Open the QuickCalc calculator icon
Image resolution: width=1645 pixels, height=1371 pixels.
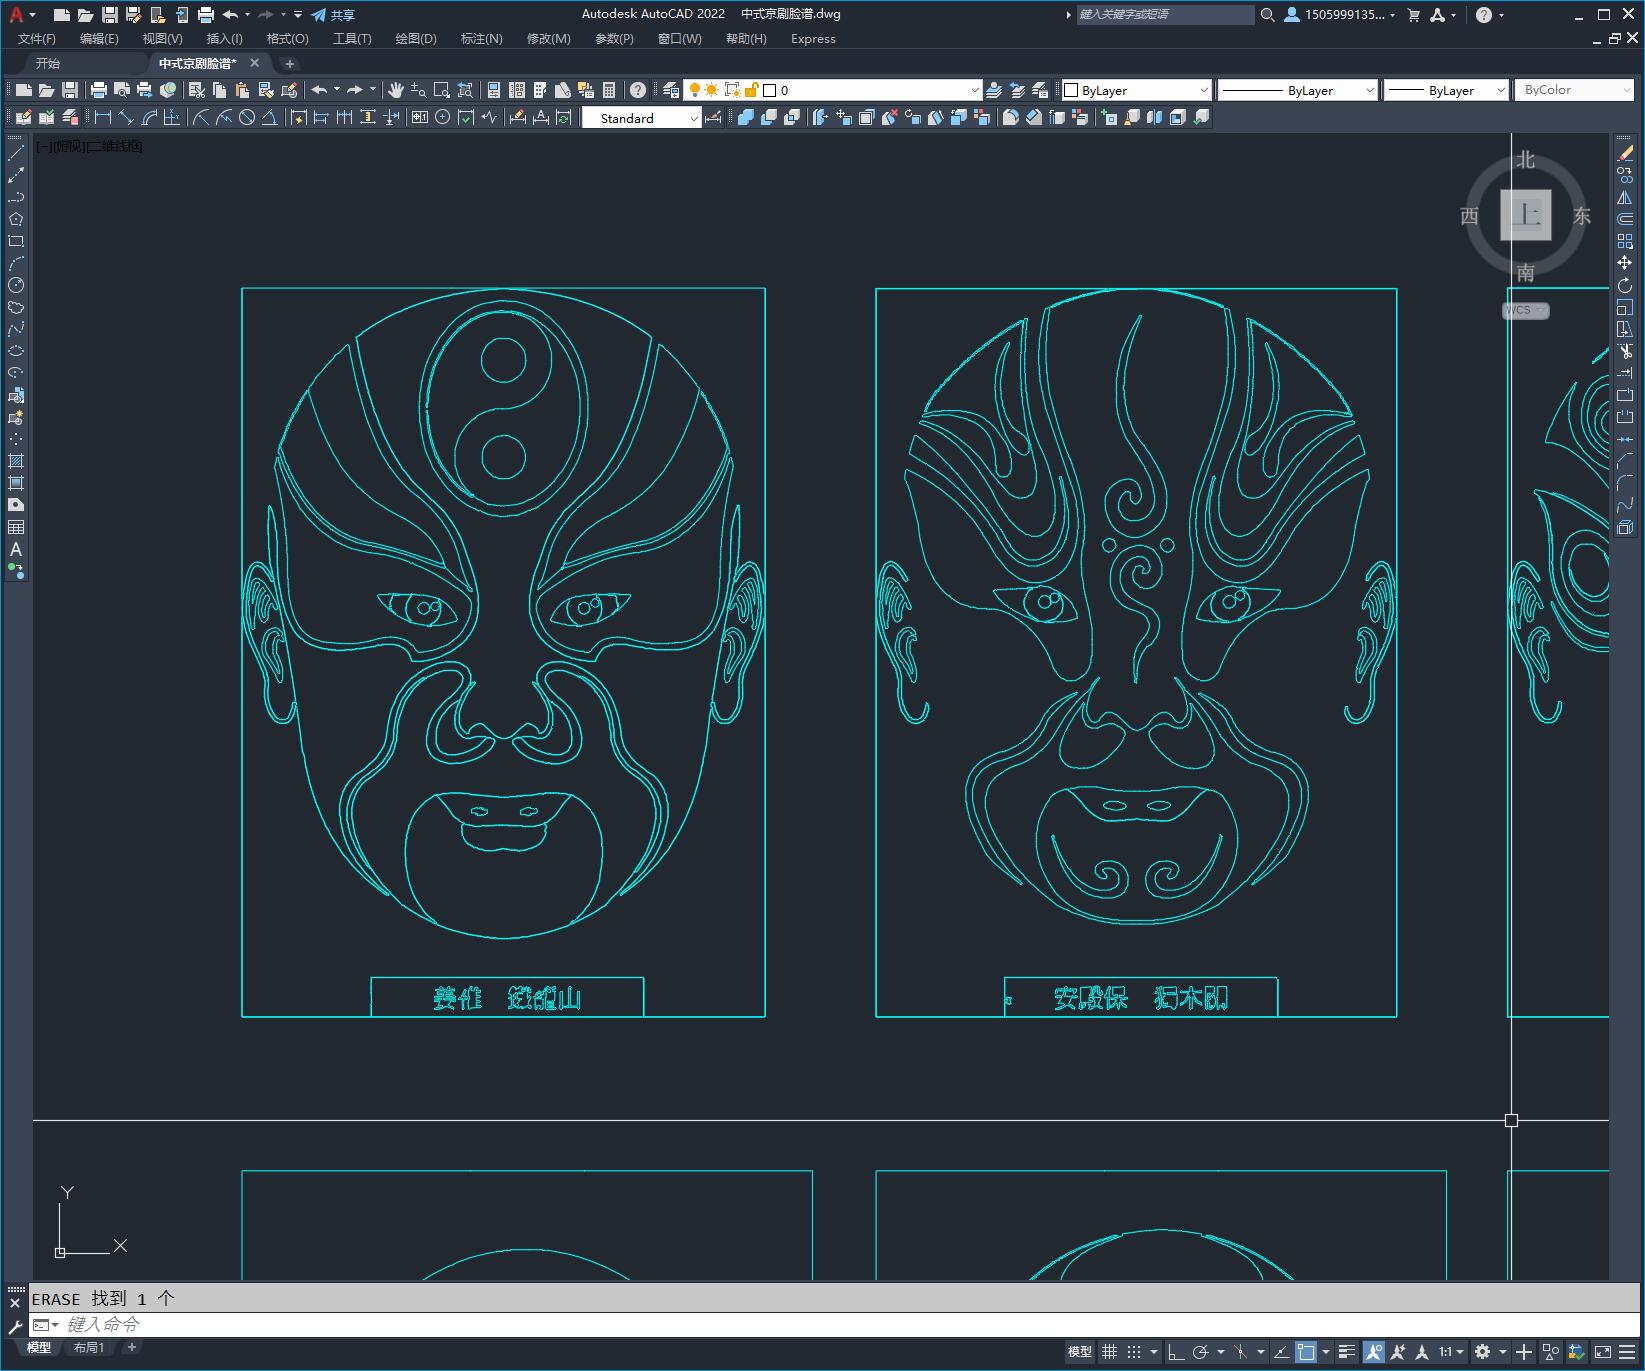(609, 90)
